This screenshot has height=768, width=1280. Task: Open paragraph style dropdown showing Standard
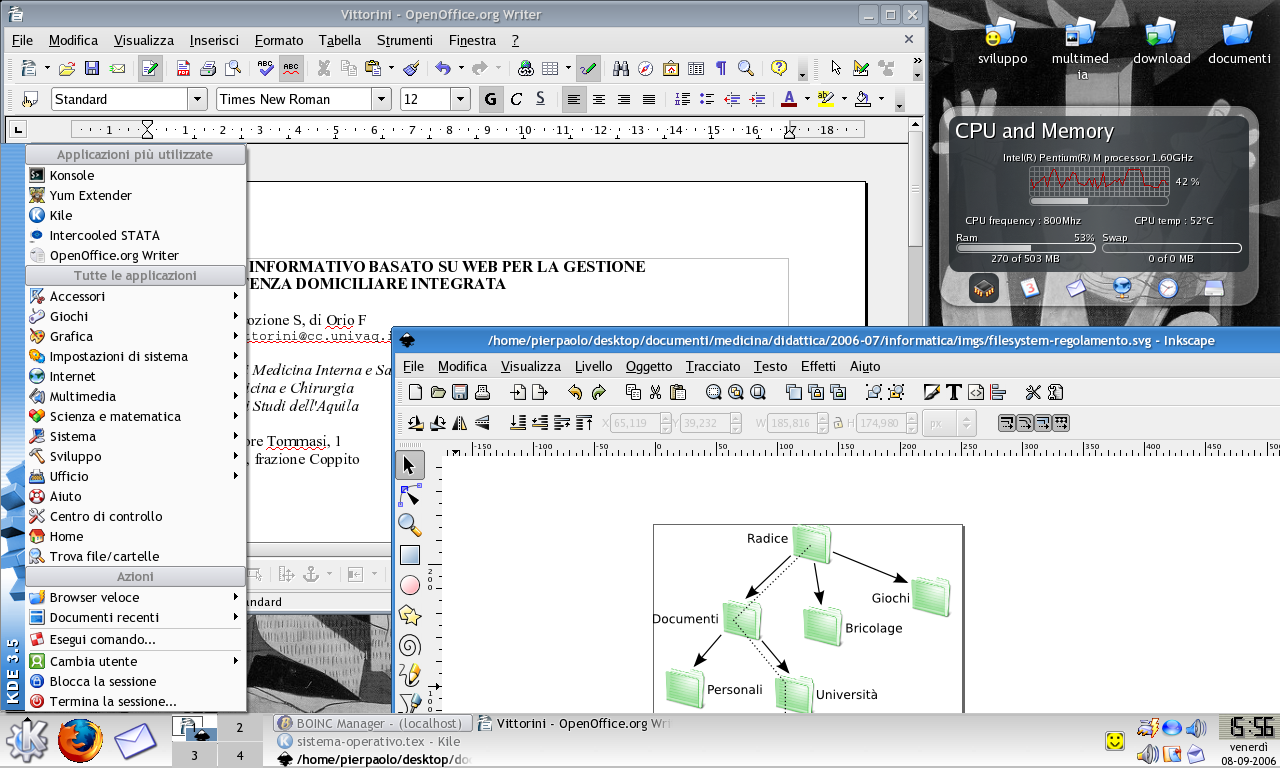click(199, 99)
